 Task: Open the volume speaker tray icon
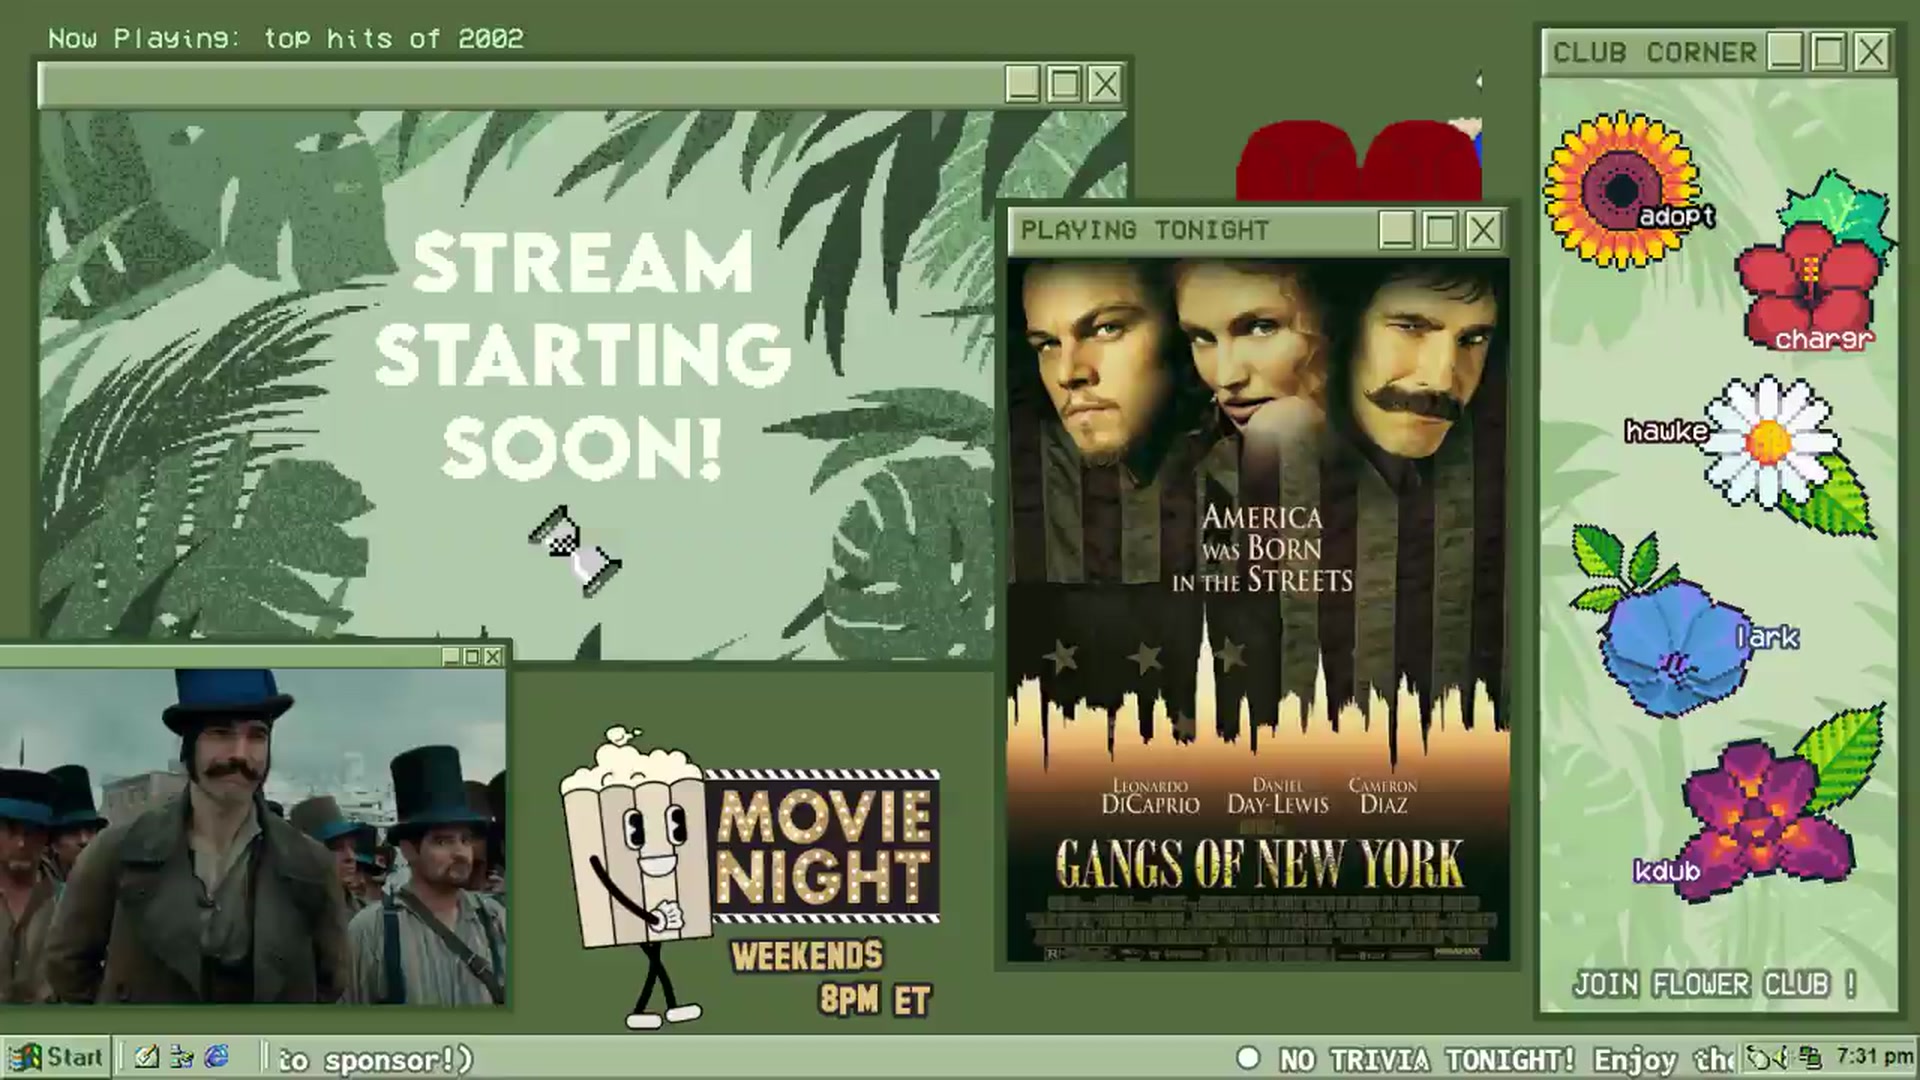click(1781, 1057)
